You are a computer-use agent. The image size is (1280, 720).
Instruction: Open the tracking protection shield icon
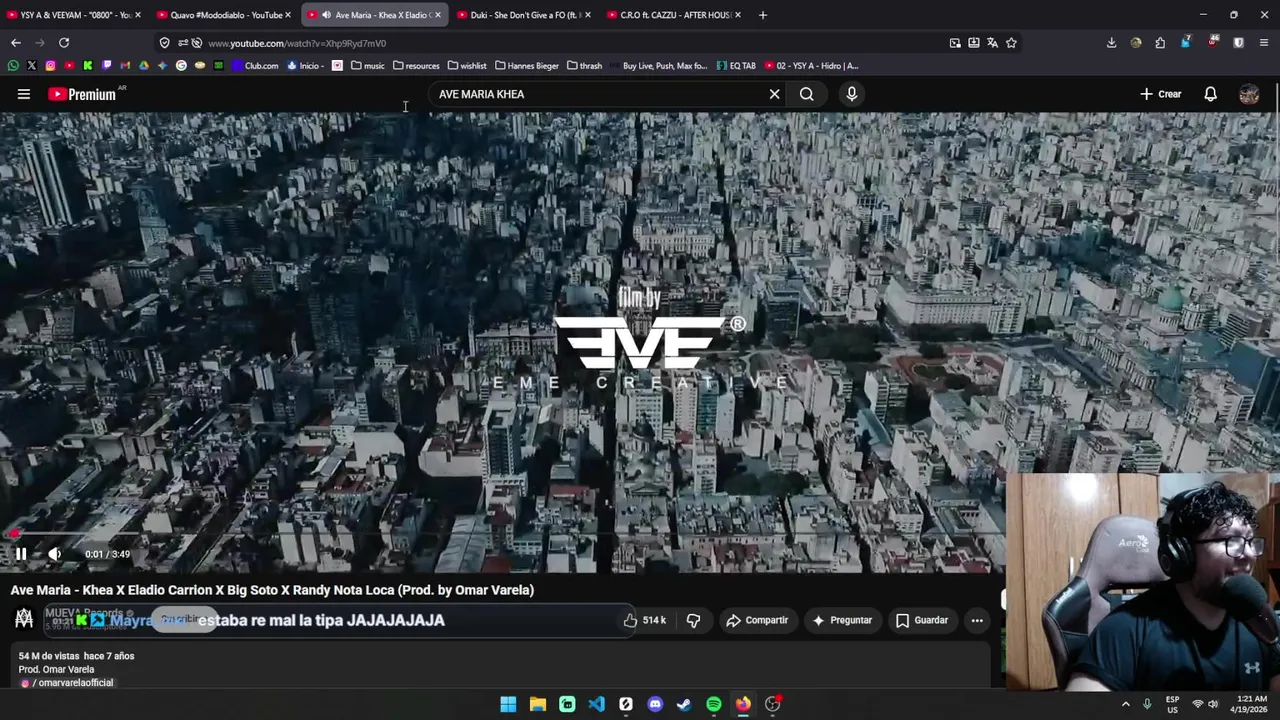tap(165, 43)
